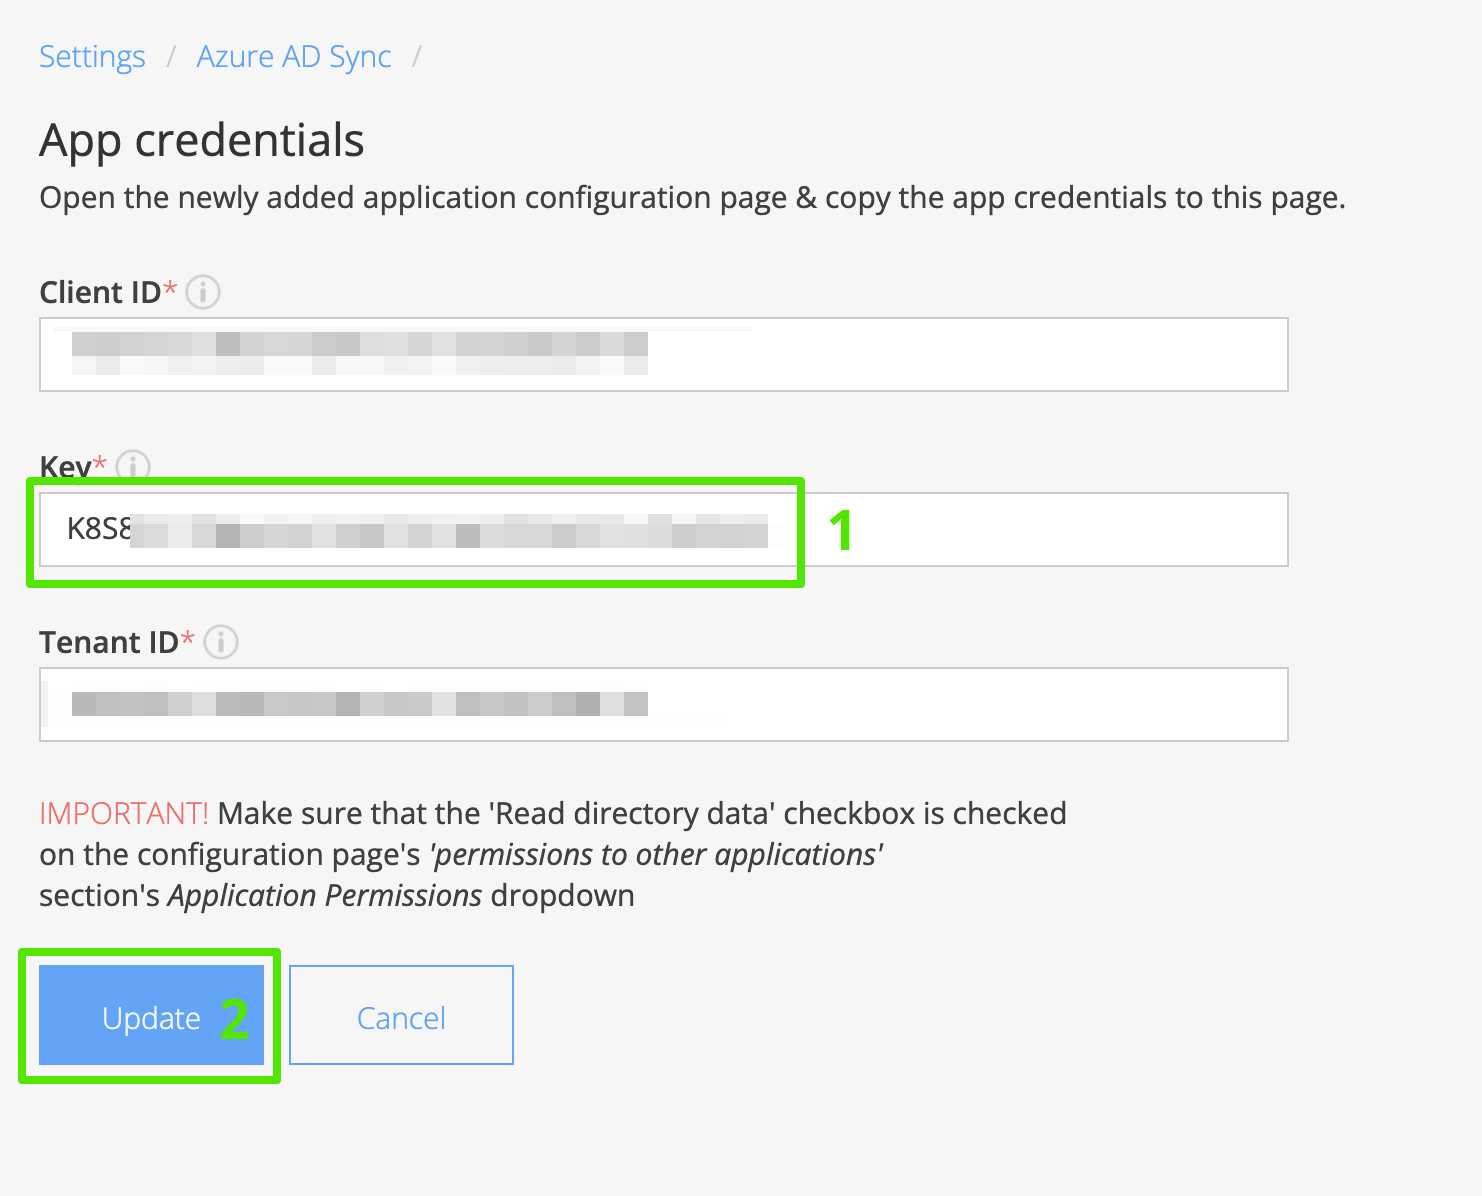
Task: Click the green number 1 annotation
Action: pos(841,530)
